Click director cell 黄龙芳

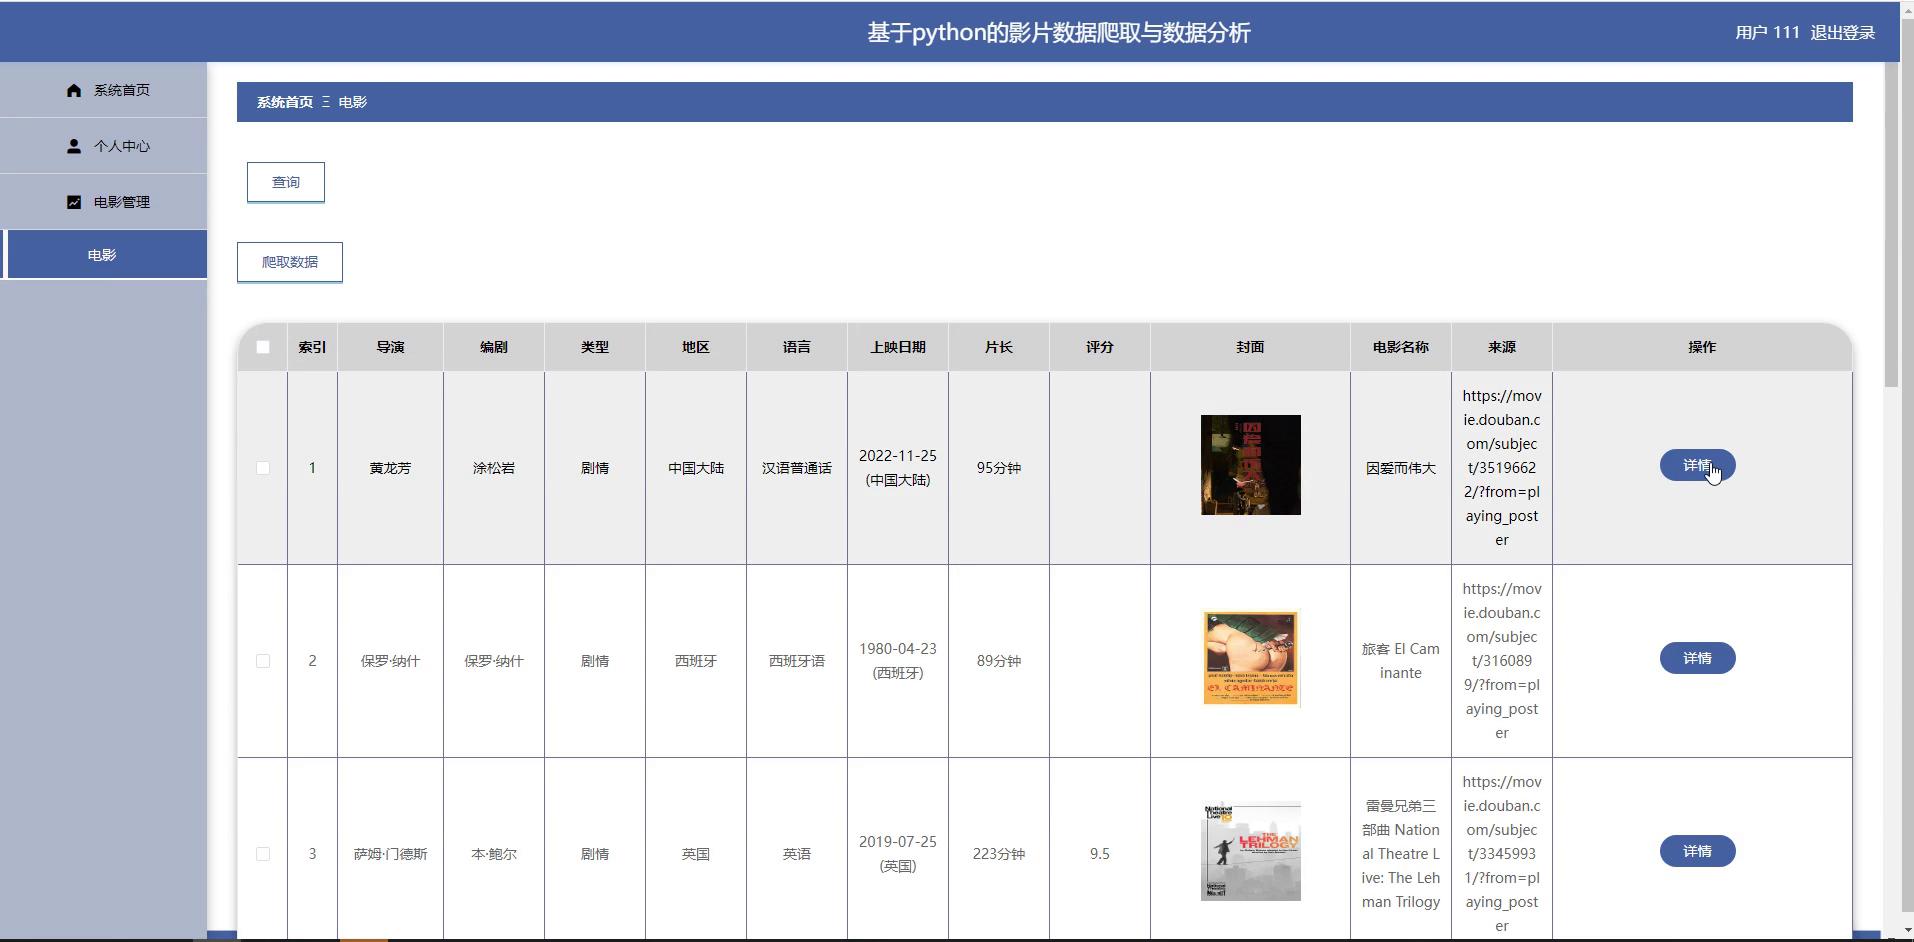pyautogui.click(x=391, y=468)
